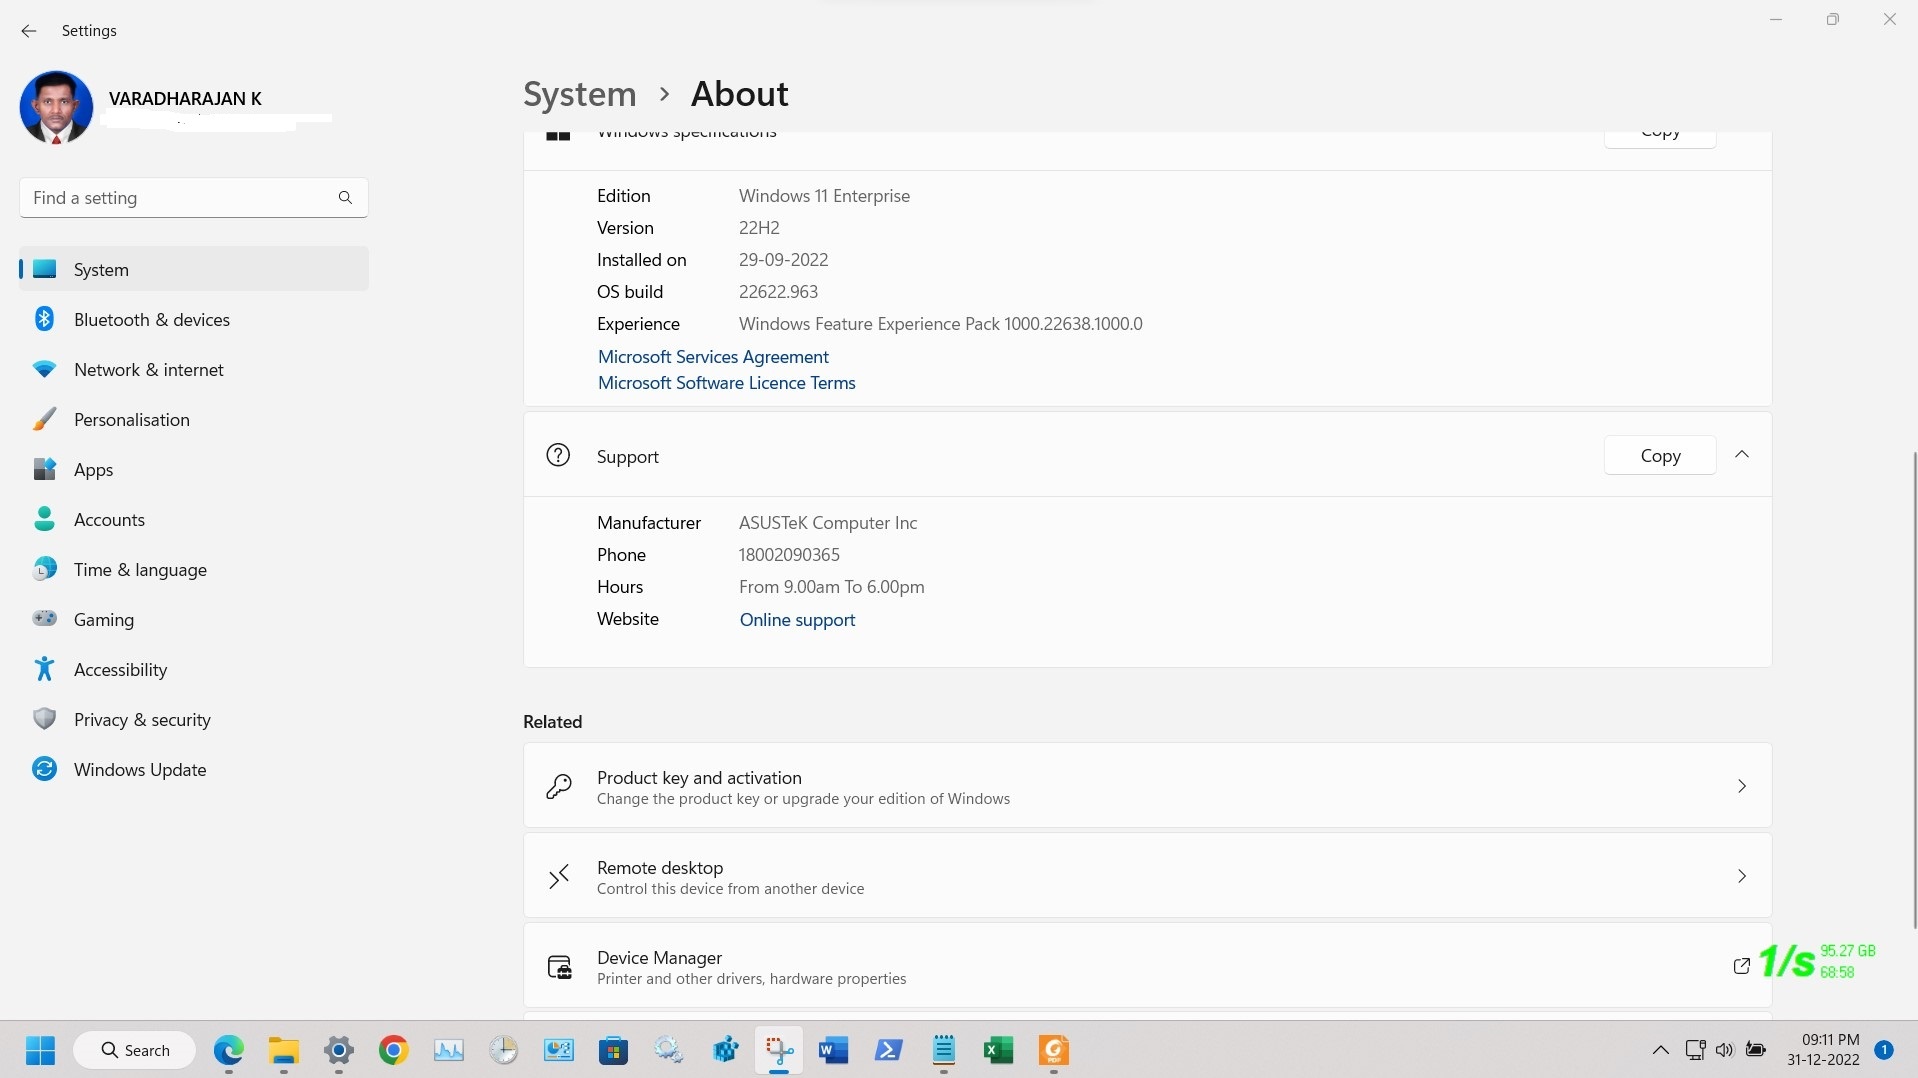
Task: Open Apps settings
Action: (x=194, y=469)
